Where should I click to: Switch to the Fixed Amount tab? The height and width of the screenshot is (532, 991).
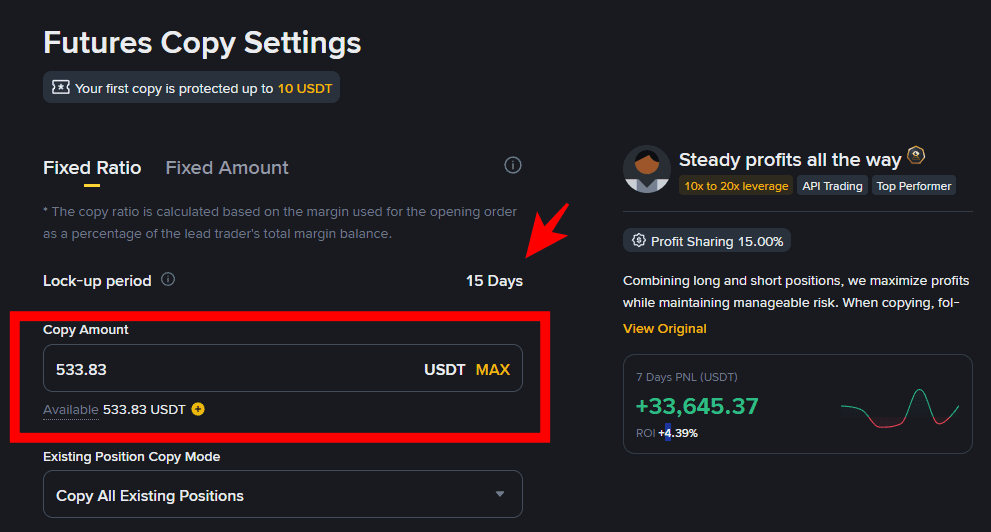(x=227, y=168)
